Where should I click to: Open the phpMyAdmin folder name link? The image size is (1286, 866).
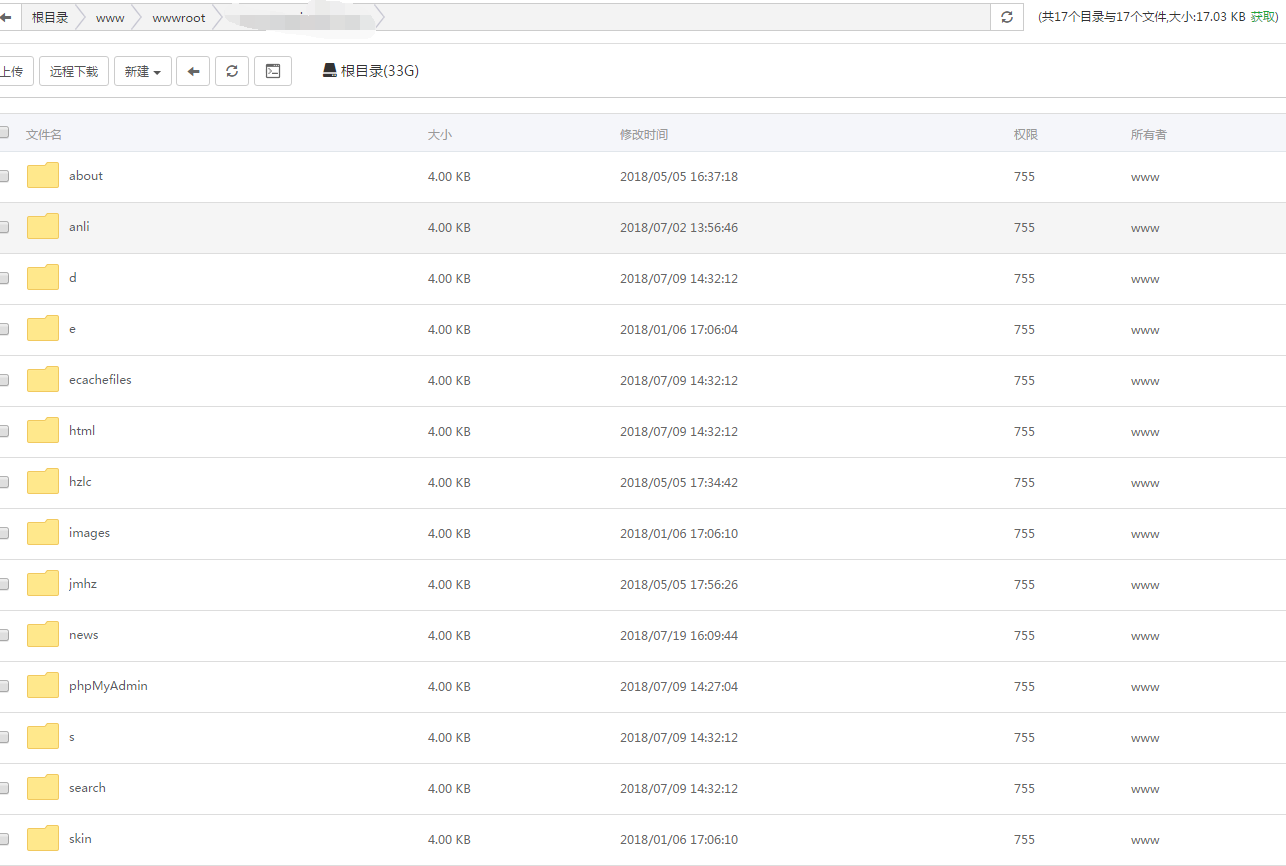(x=108, y=686)
